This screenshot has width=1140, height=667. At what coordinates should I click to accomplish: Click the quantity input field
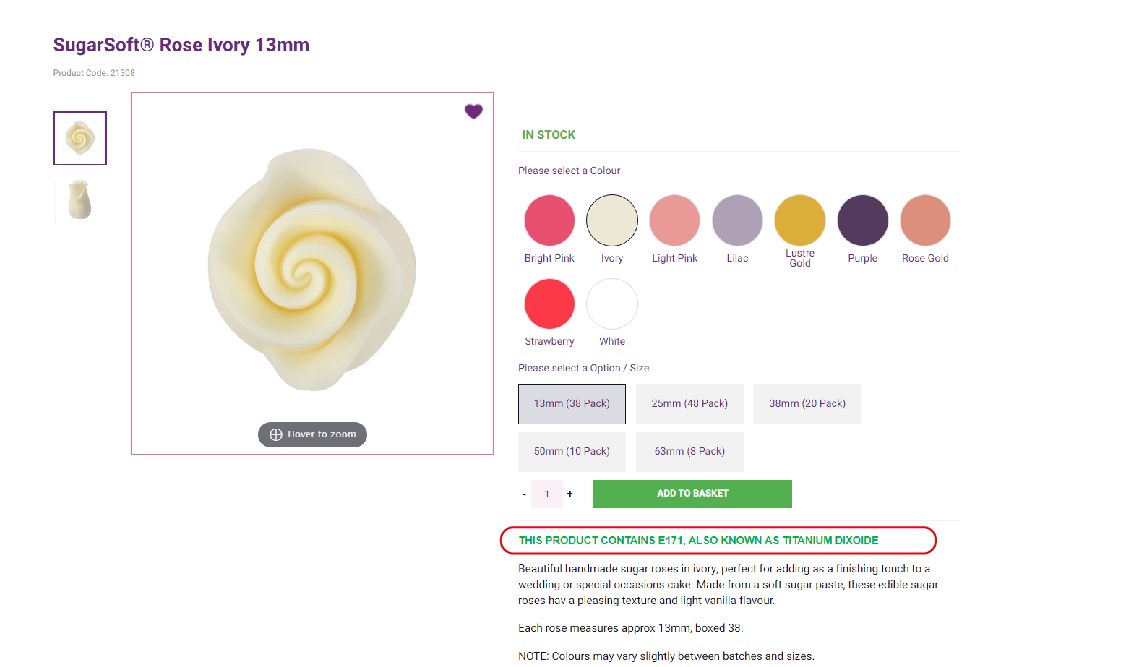click(x=546, y=493)
